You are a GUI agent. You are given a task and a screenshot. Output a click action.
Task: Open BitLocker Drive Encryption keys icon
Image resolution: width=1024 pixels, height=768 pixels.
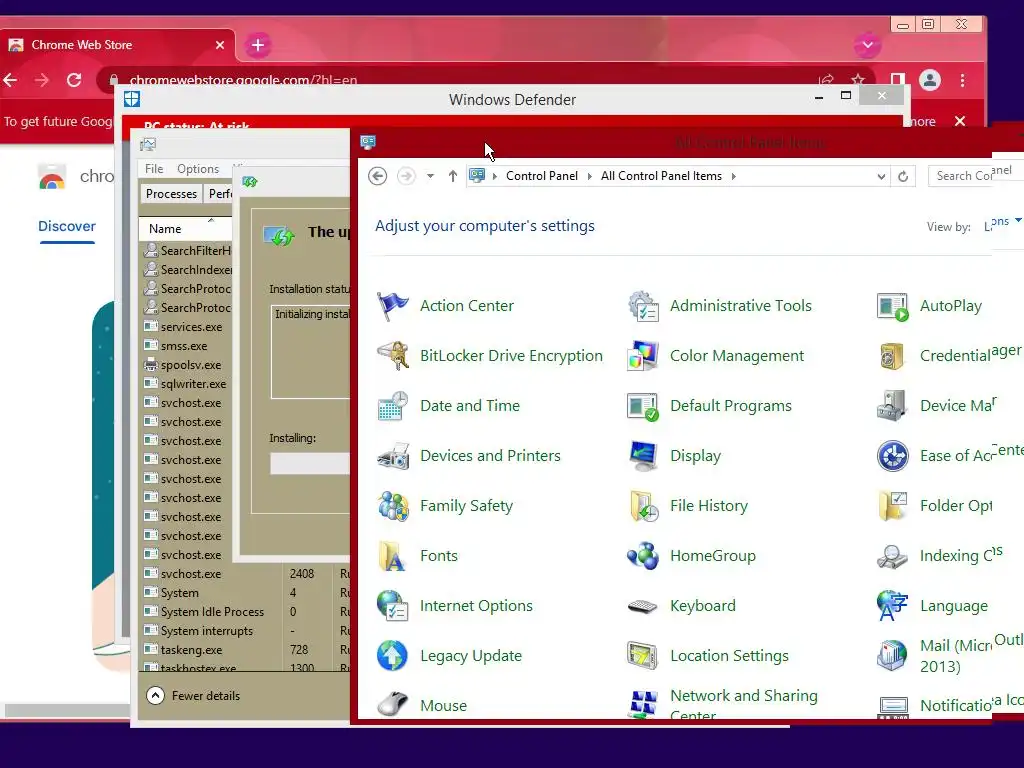coord(392,356)
